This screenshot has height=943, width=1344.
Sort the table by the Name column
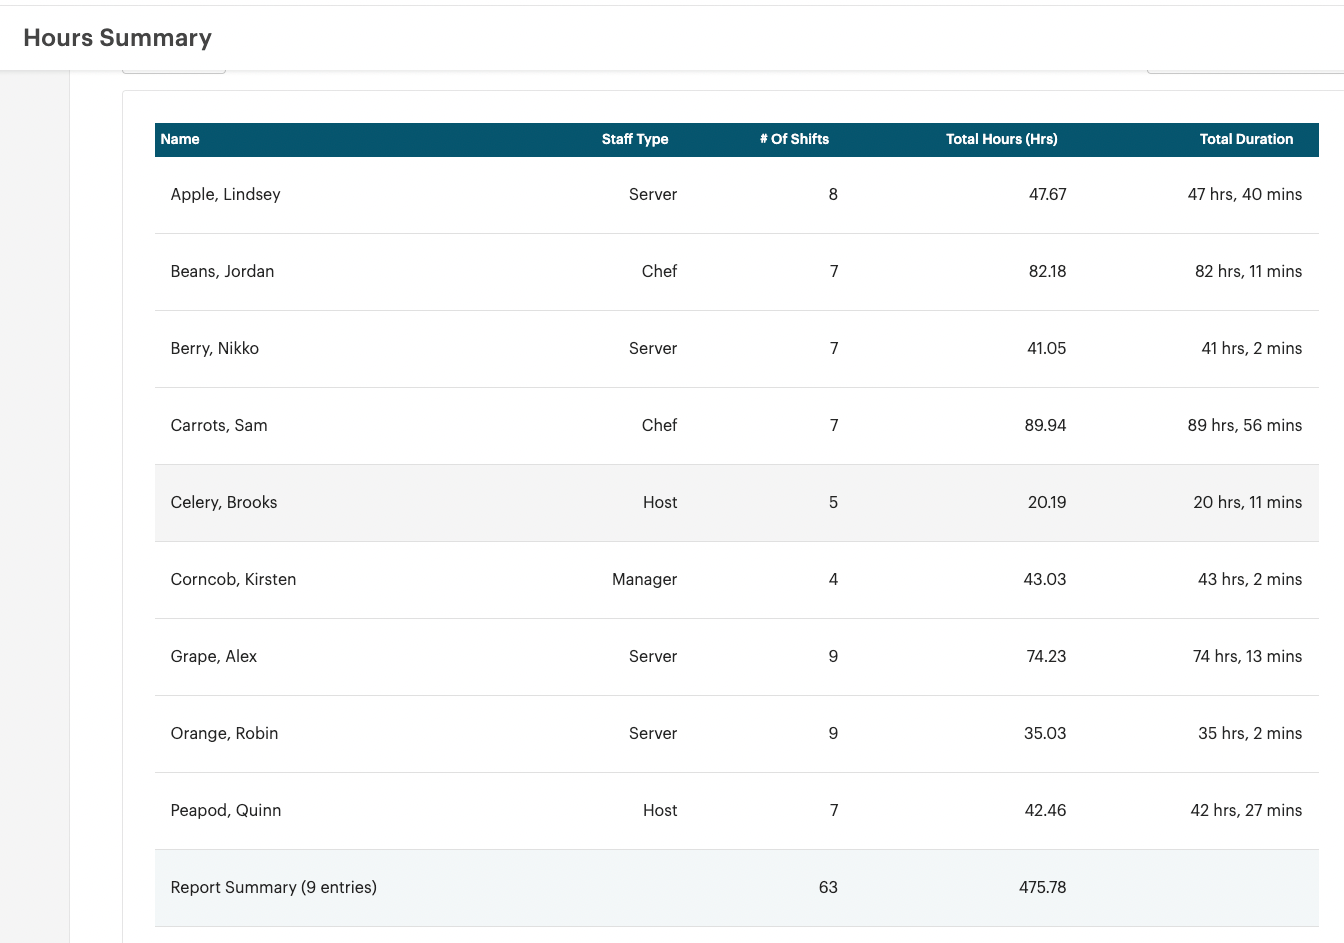pyautogui.click(x=180, y=139)
